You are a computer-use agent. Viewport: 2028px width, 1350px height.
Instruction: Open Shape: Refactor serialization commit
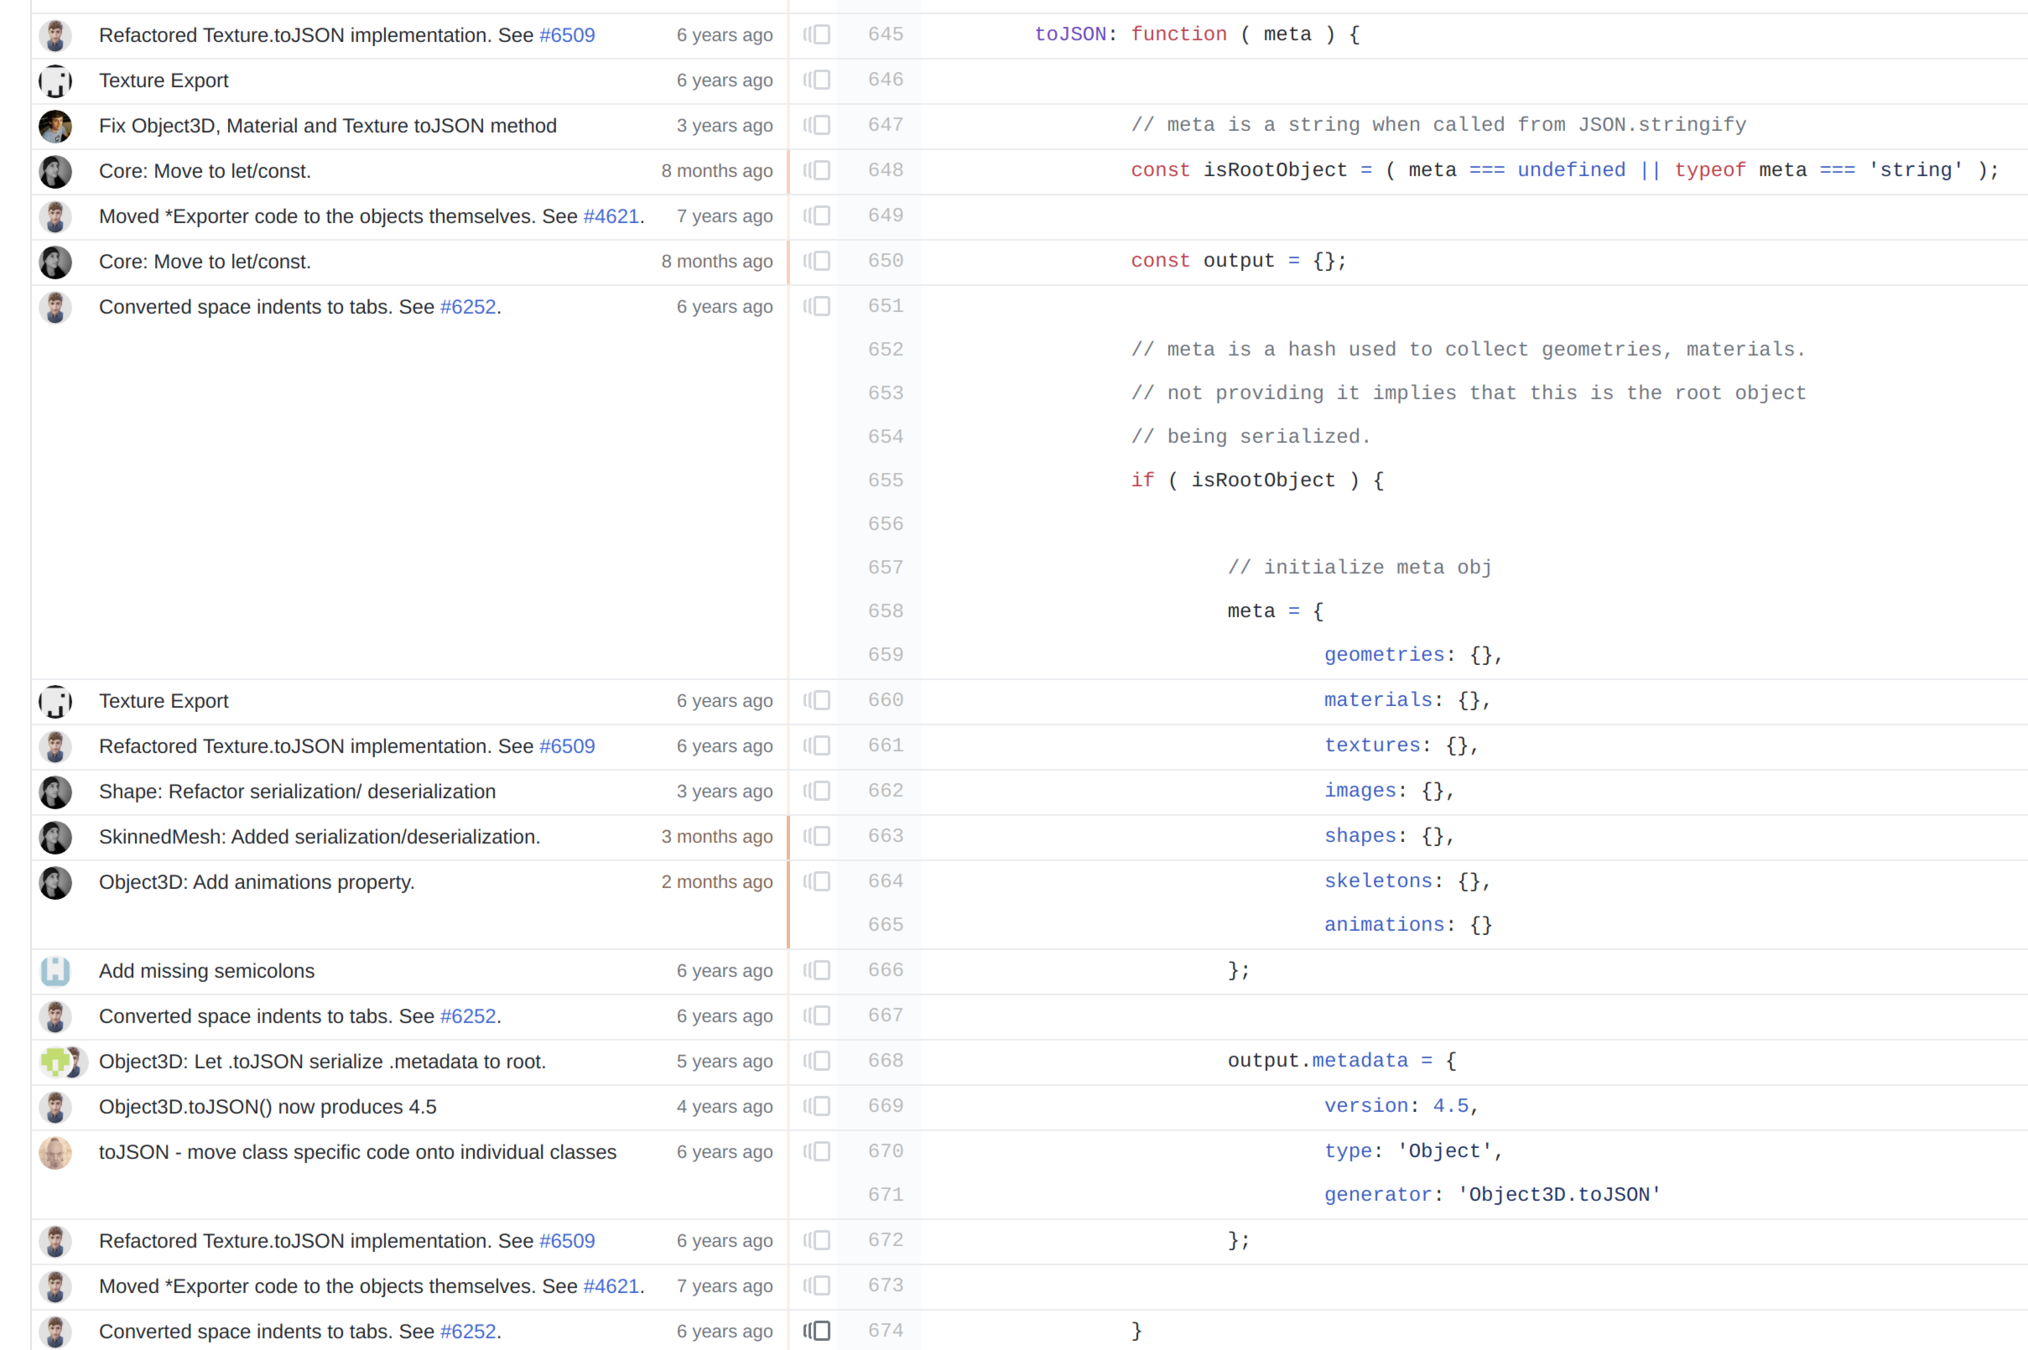[297, 792]
